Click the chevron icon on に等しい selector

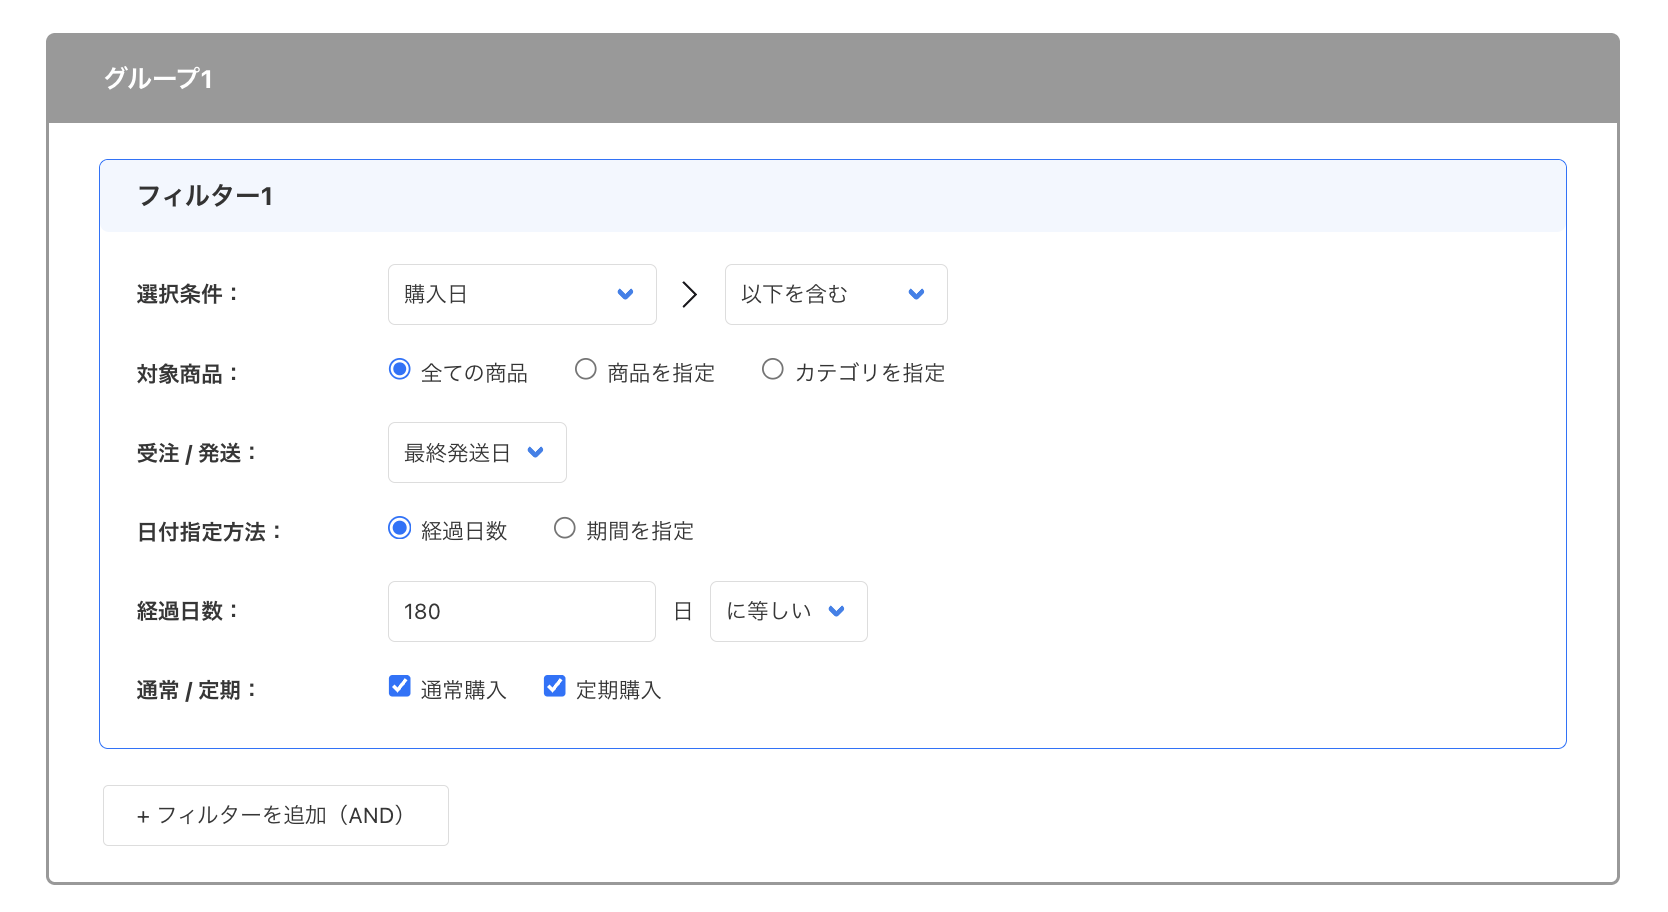(839, 611)
